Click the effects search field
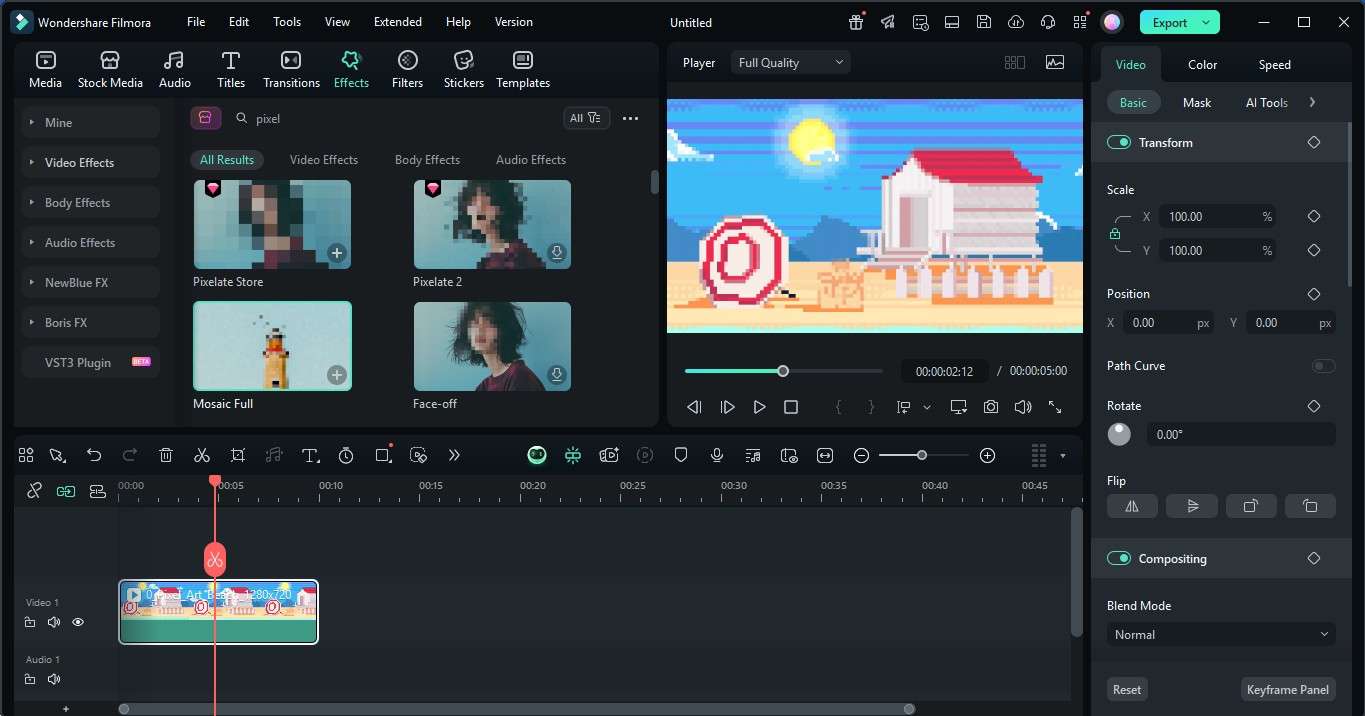 pyautogui.click(x=390, y=118)
